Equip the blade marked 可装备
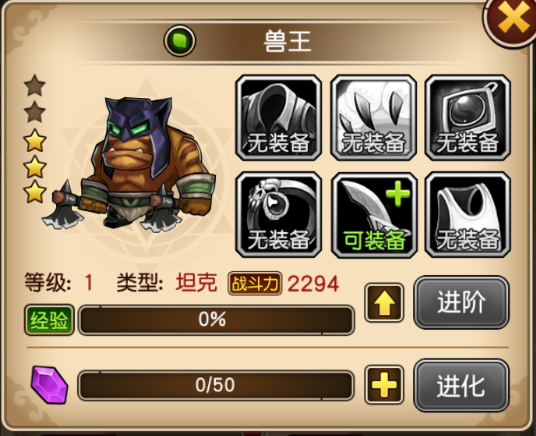Screen dimensions: 536x436 (x=374, y=215)
